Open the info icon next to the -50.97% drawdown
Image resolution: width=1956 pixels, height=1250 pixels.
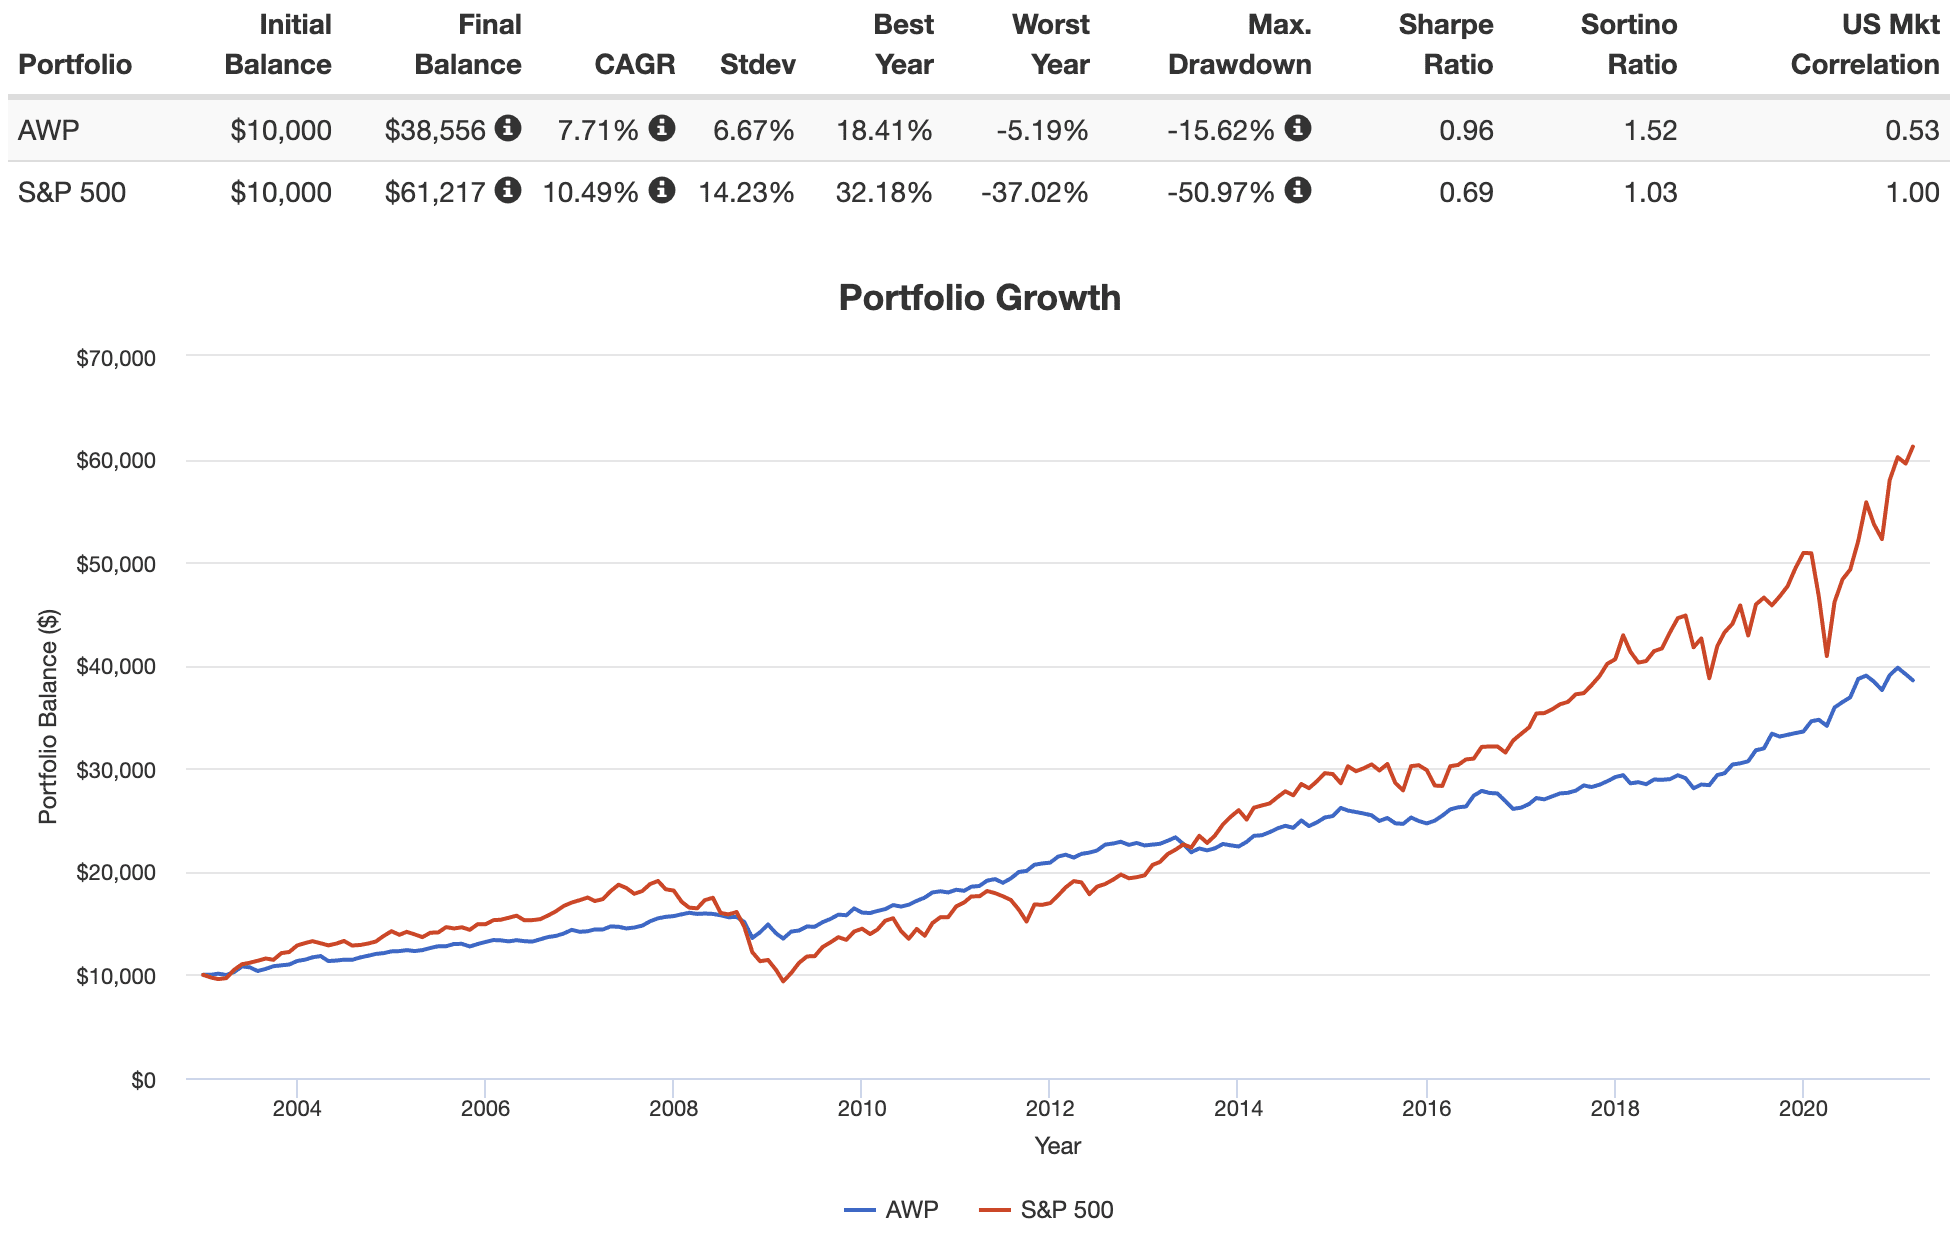pyautogui.click(x=1297, y=190)
